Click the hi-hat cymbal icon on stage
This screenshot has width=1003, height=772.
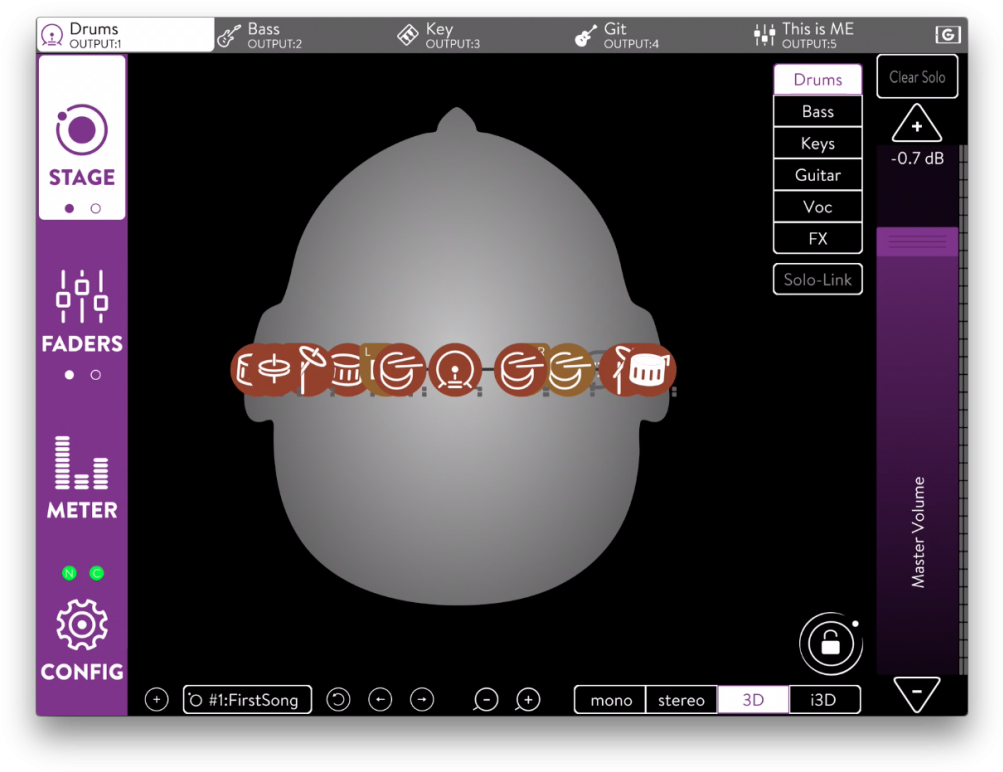tap(272, 369)
